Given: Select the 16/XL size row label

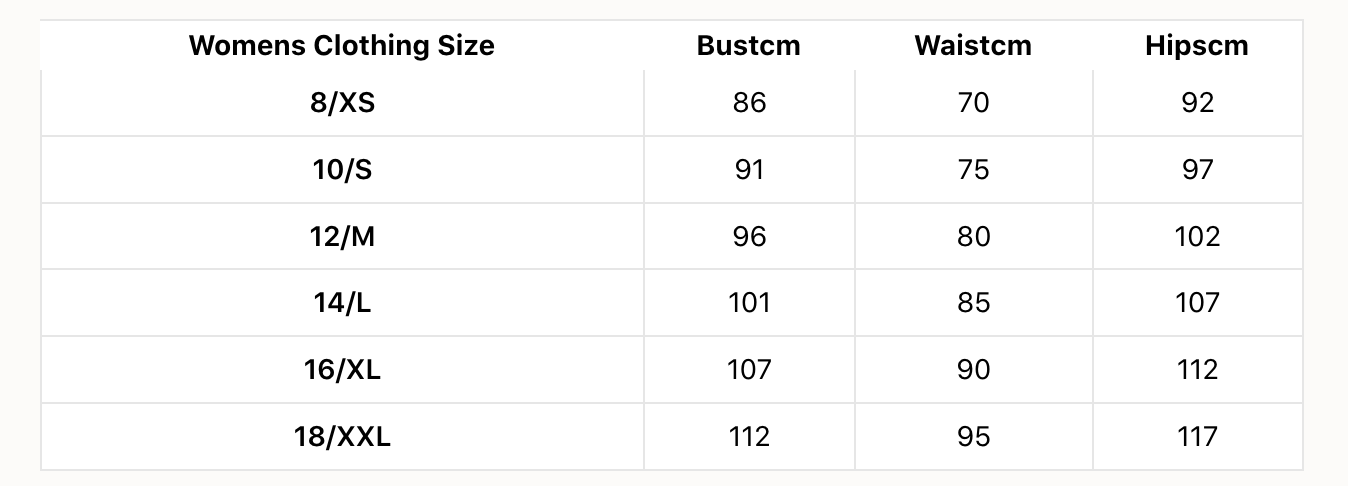Looking at the screenshot, I should [x=342, y=370].
